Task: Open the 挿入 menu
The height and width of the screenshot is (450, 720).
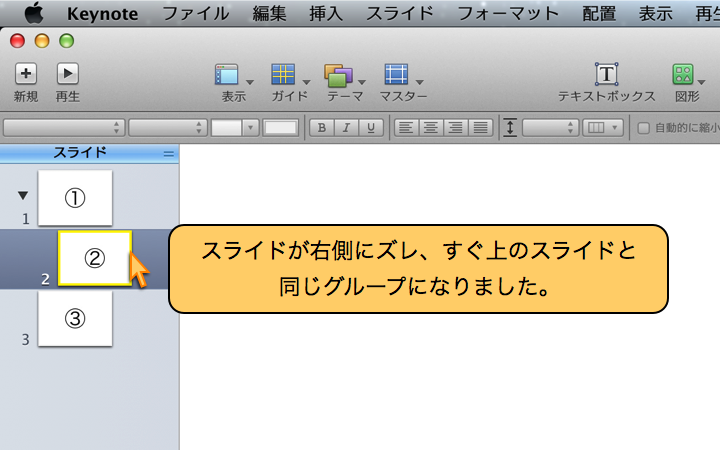Action: 326,14
